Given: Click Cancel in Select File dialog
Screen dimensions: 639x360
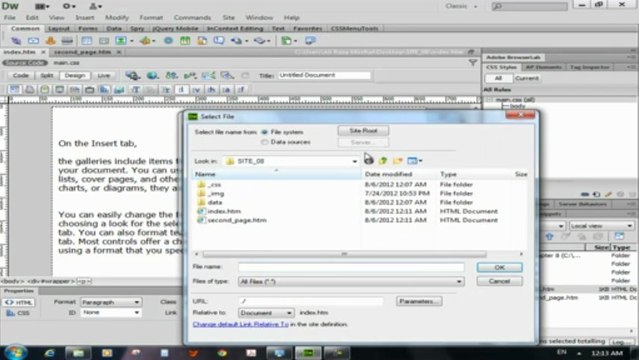Looking at the screenshot, I should 500,281.
